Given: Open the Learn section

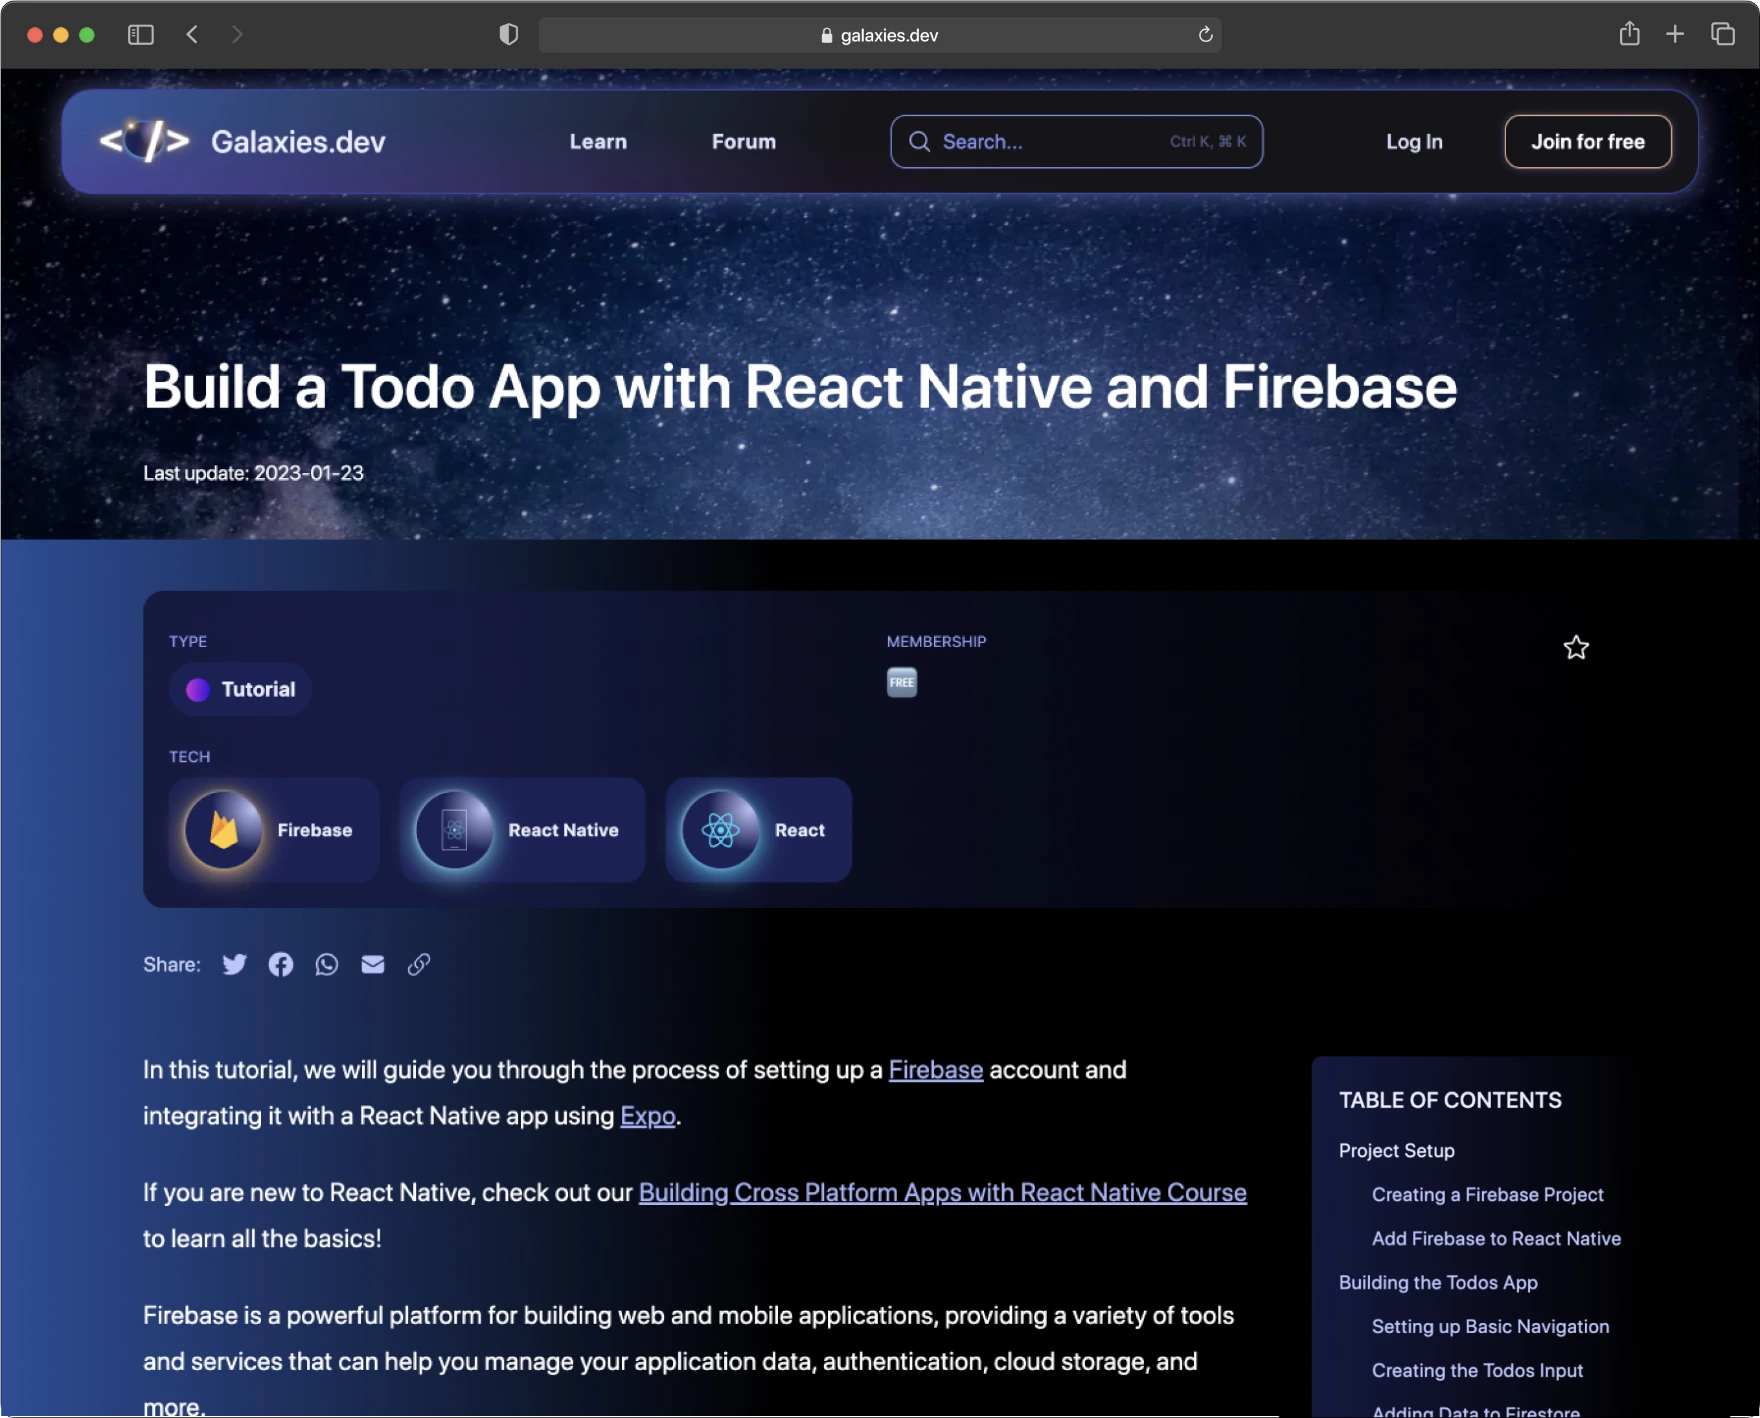Looking at the screenshot, I should click(597, 141).
